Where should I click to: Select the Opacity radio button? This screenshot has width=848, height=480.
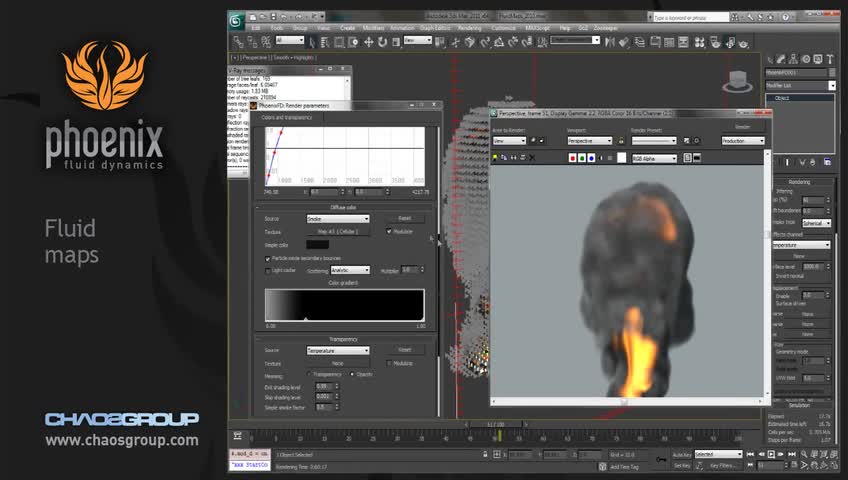(x=351, y=374)
